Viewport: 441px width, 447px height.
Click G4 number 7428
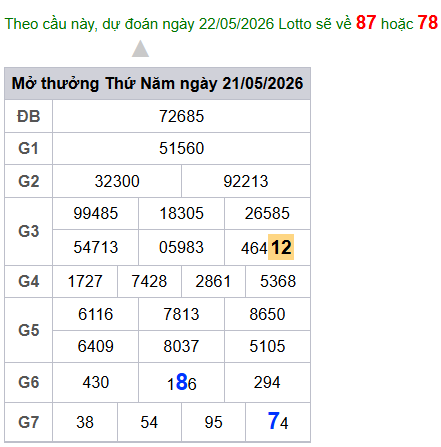(149, 281)
